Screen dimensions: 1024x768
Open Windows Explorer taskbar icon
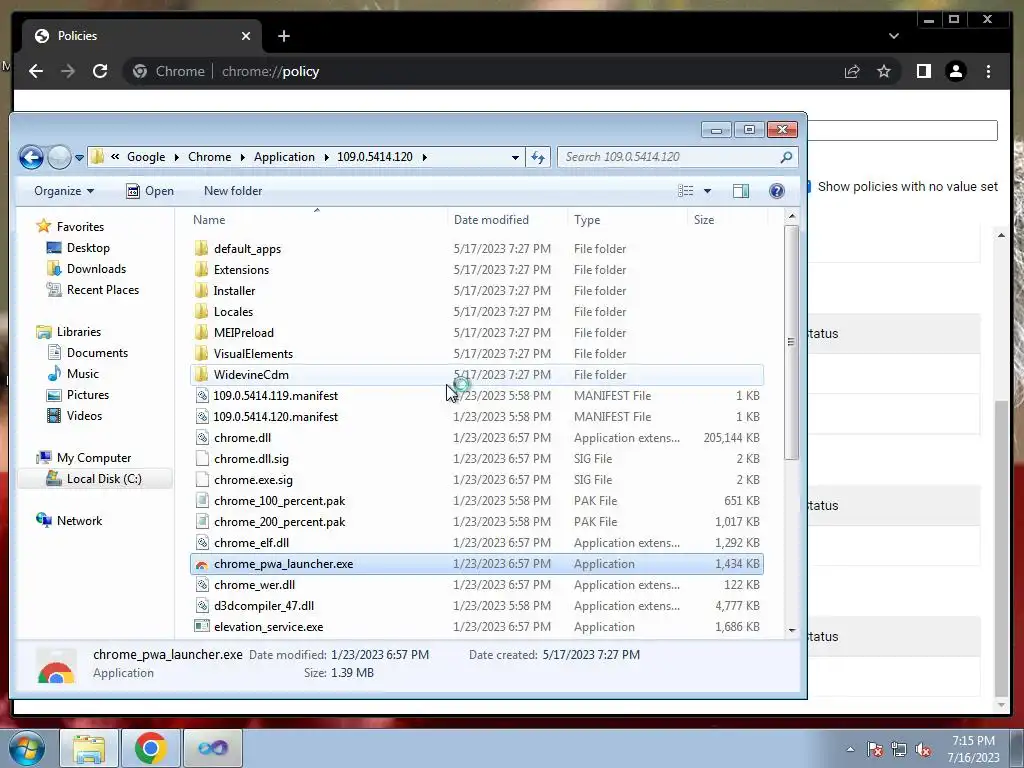coord(89,748)
